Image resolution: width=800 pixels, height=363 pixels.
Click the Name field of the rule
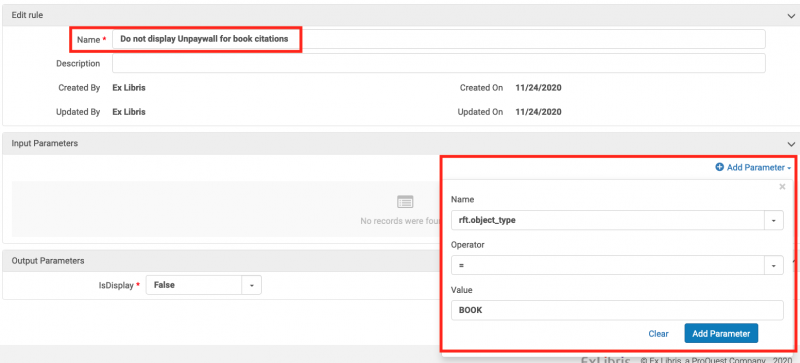(x=438, y=39)
